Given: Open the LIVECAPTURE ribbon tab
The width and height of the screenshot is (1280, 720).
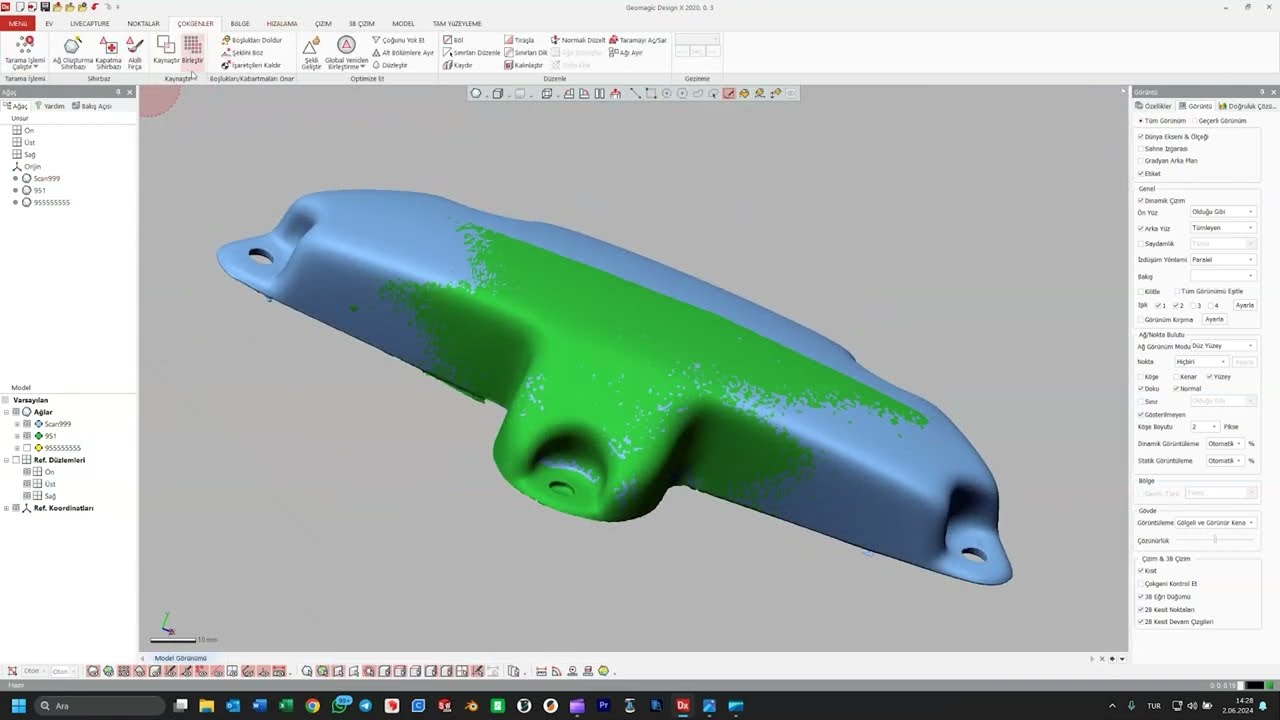Looking at the screenshot, I should click(90, 23).
